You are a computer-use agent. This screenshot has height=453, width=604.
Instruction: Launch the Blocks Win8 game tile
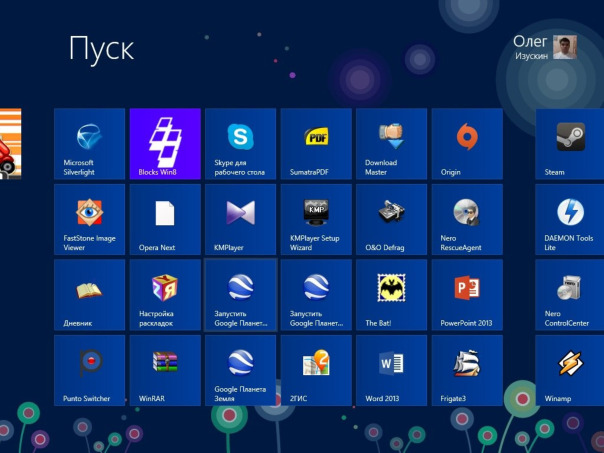(165, 144)
